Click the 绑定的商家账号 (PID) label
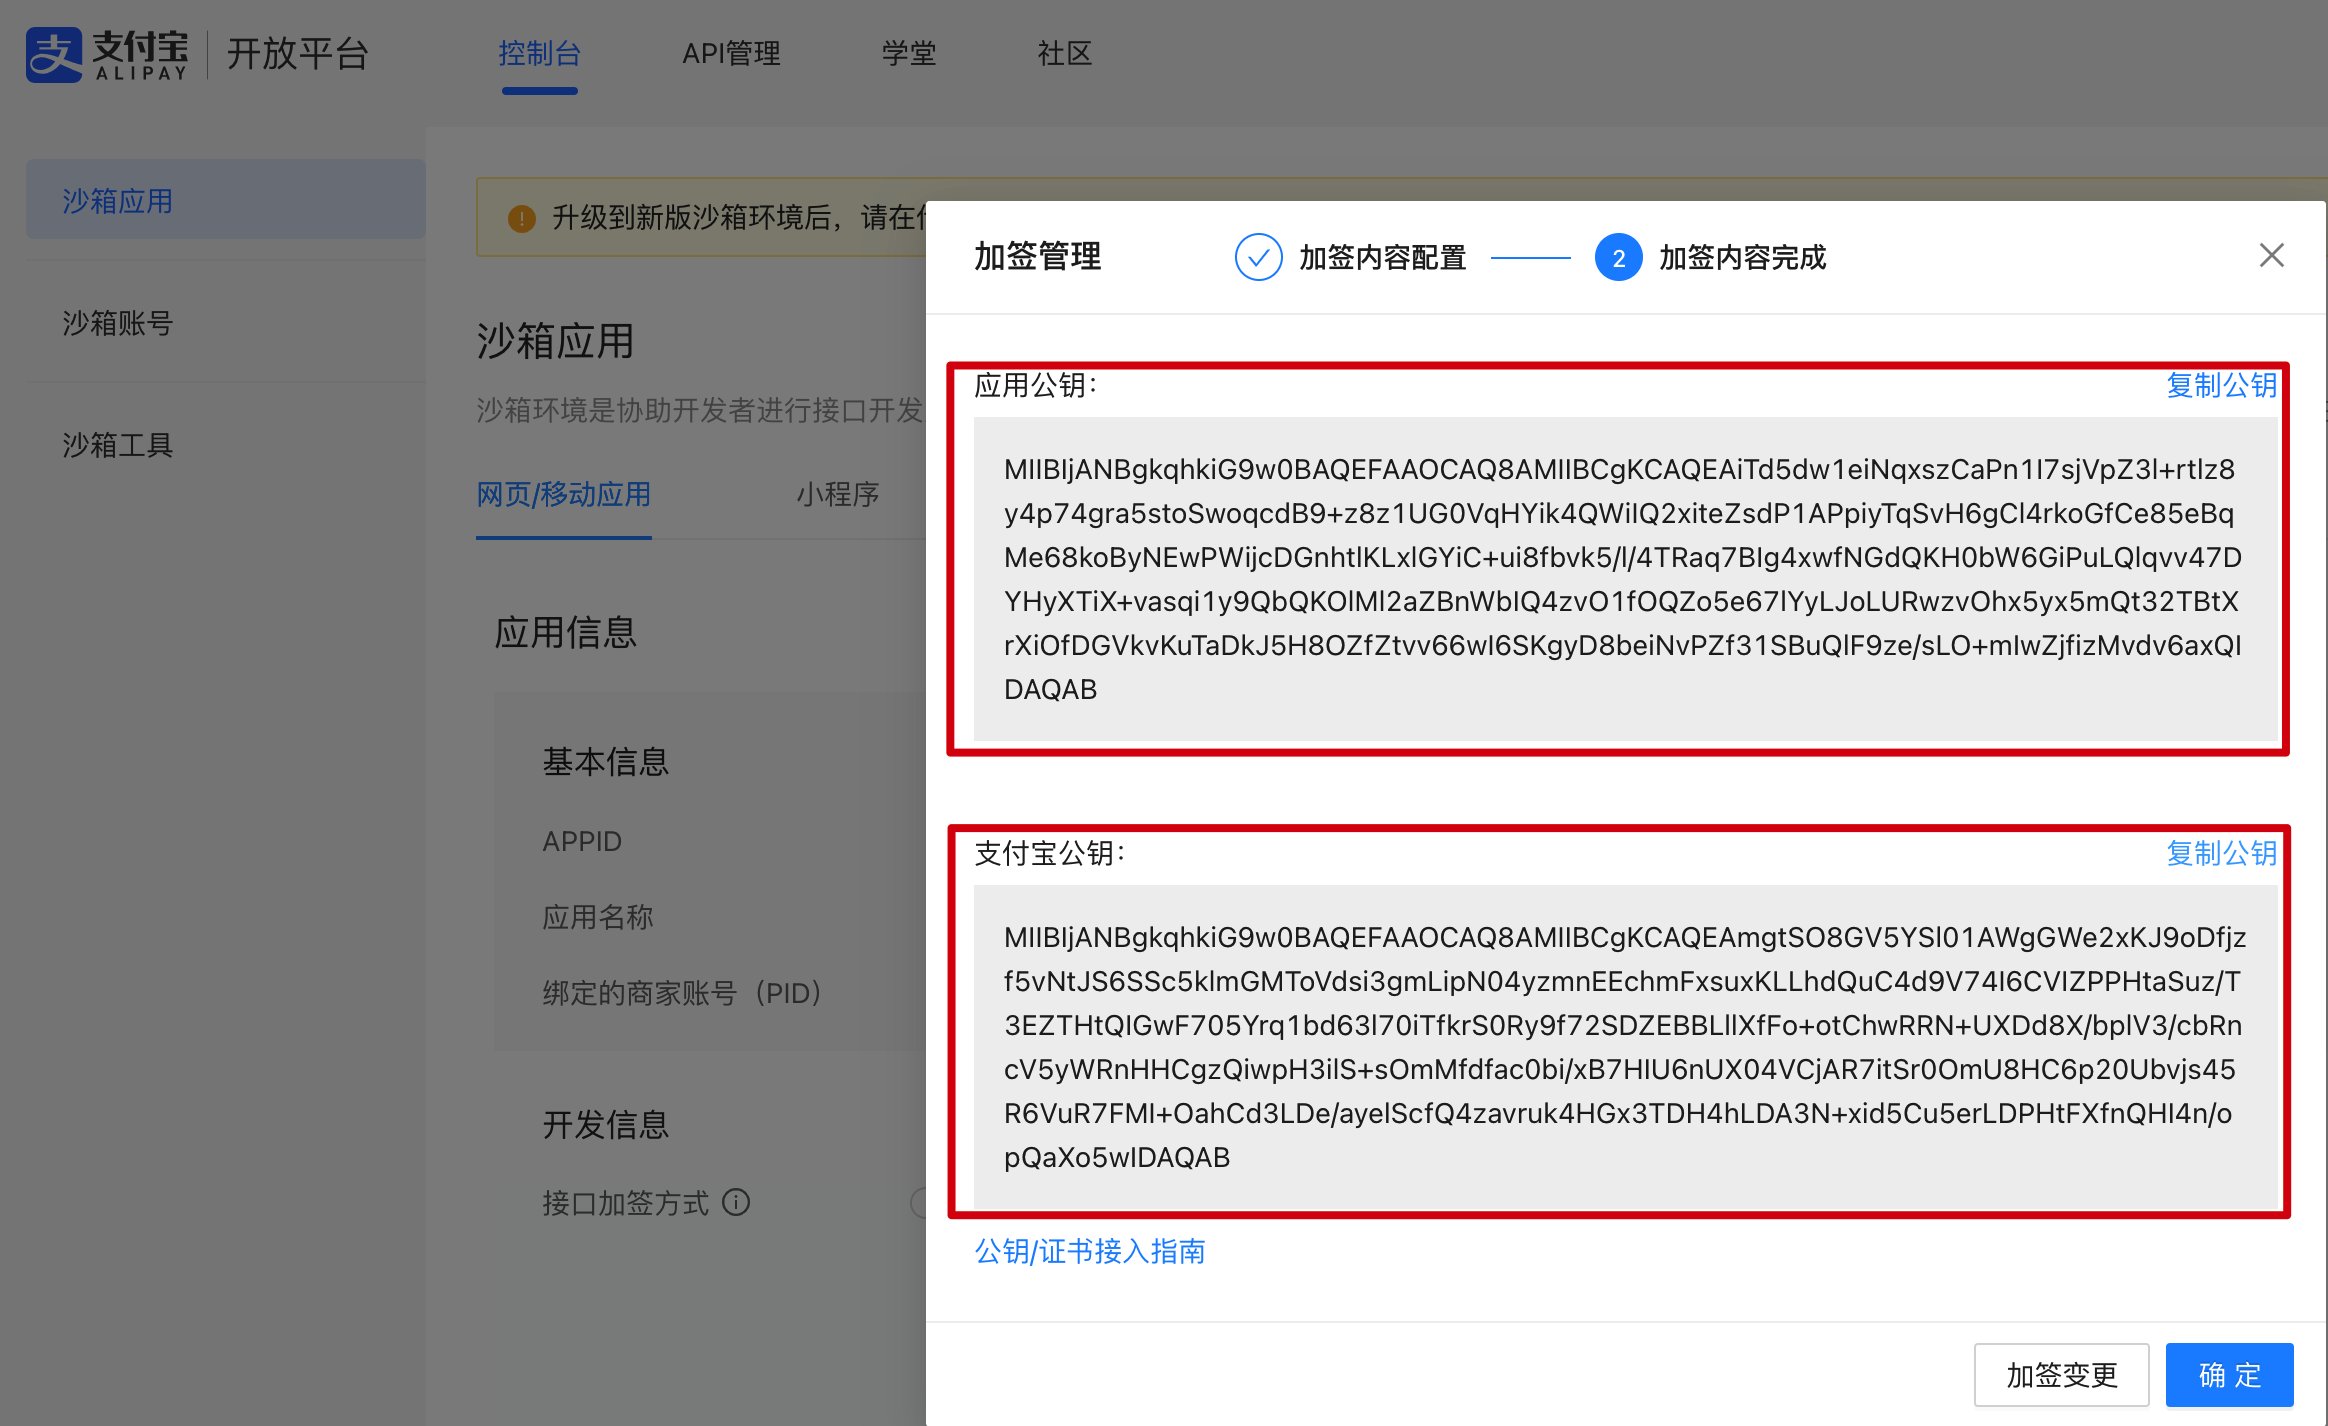This screenshot has height=1426, width=2328. point(682,993)
